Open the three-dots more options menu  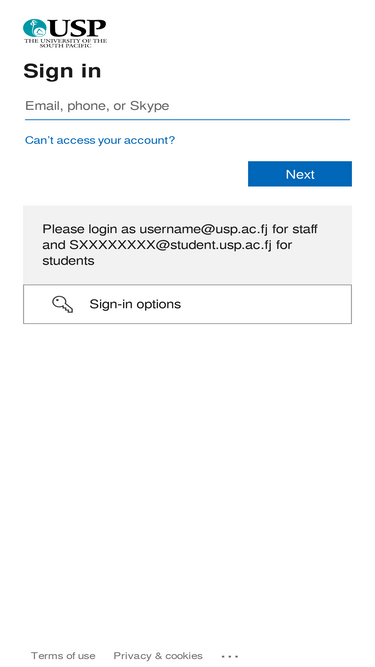230,656
